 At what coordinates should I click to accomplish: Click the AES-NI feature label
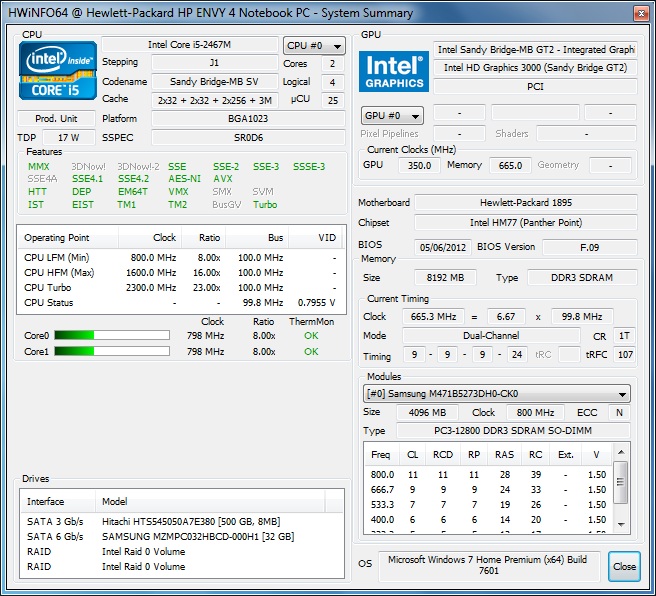184,179
